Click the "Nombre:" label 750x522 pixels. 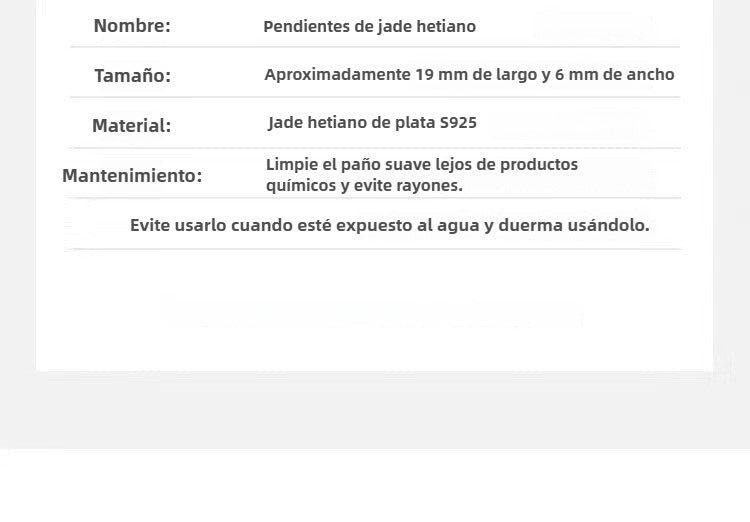click(132, 26)
